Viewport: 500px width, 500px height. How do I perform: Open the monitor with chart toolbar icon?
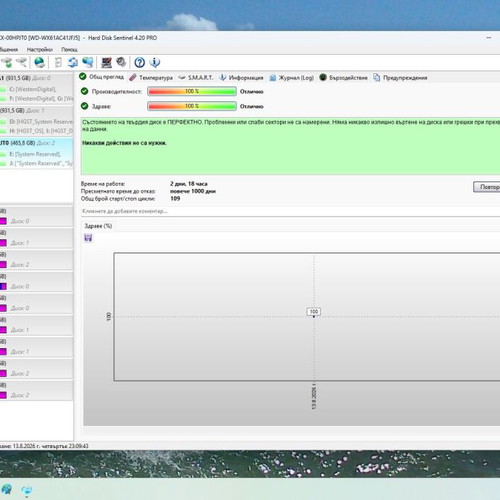107,62
